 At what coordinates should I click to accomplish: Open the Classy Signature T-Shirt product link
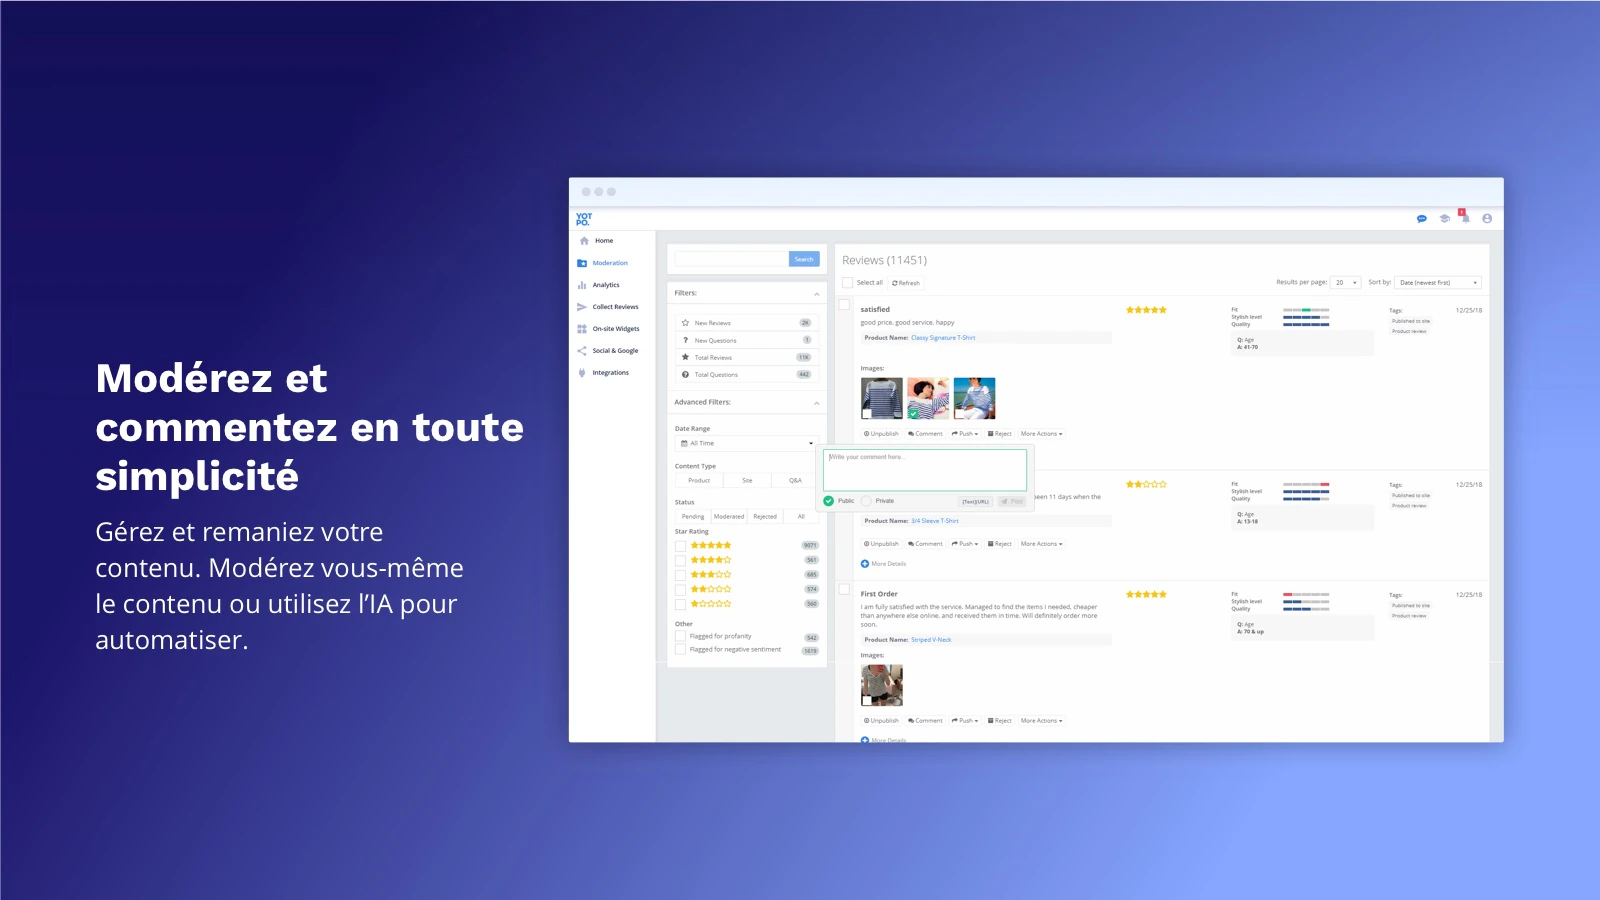[943, 338]
